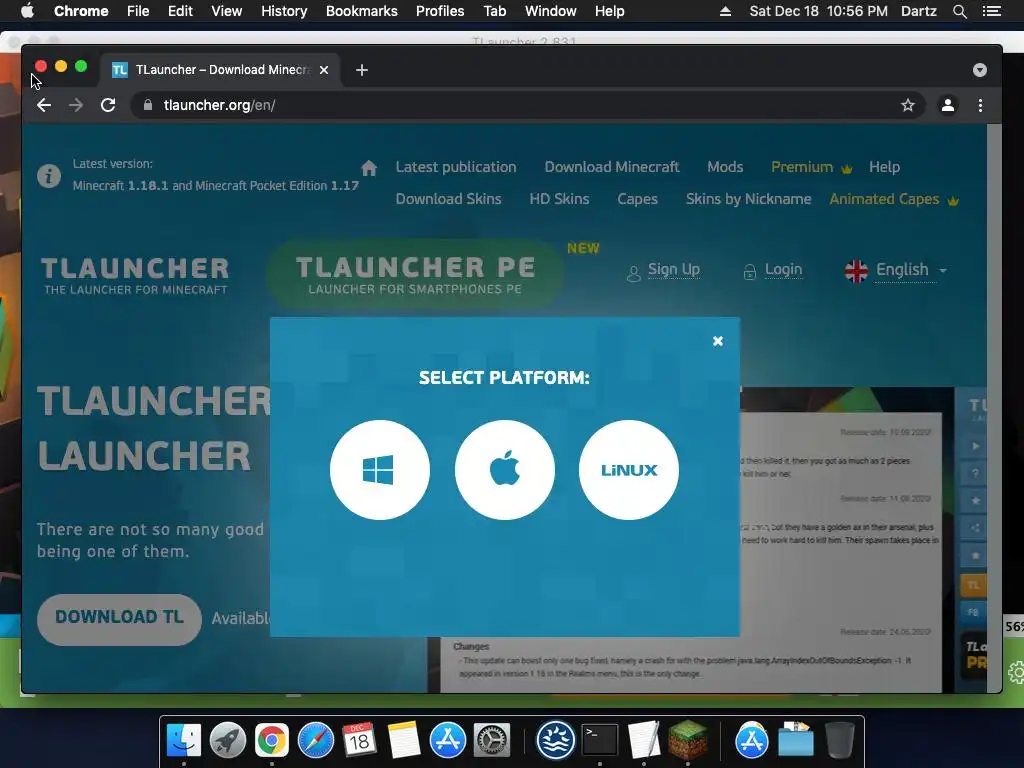Open the Profiles menu
This screenshot has width=1024, height=768.
point(440,11)
